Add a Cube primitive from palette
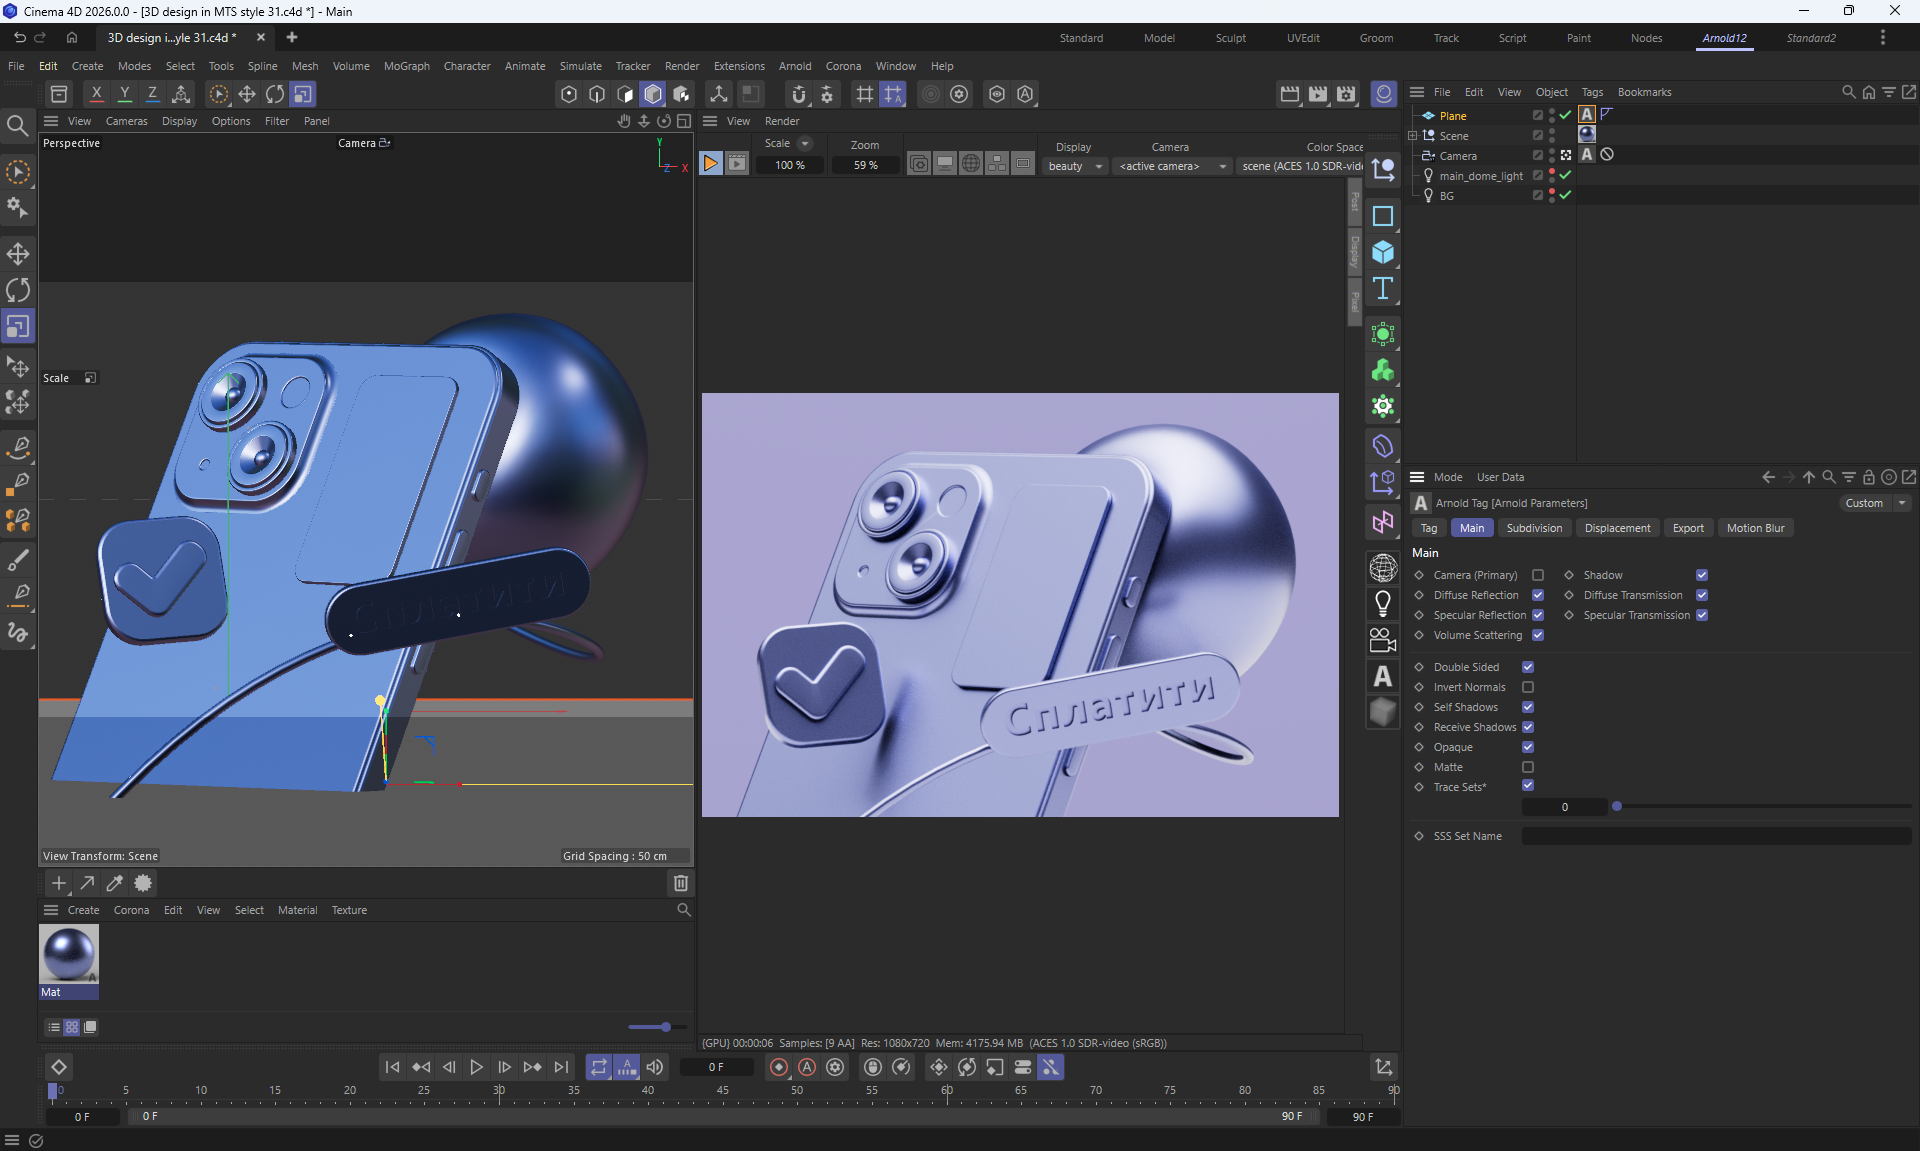1920x1151 pixels. (1383, 252)
